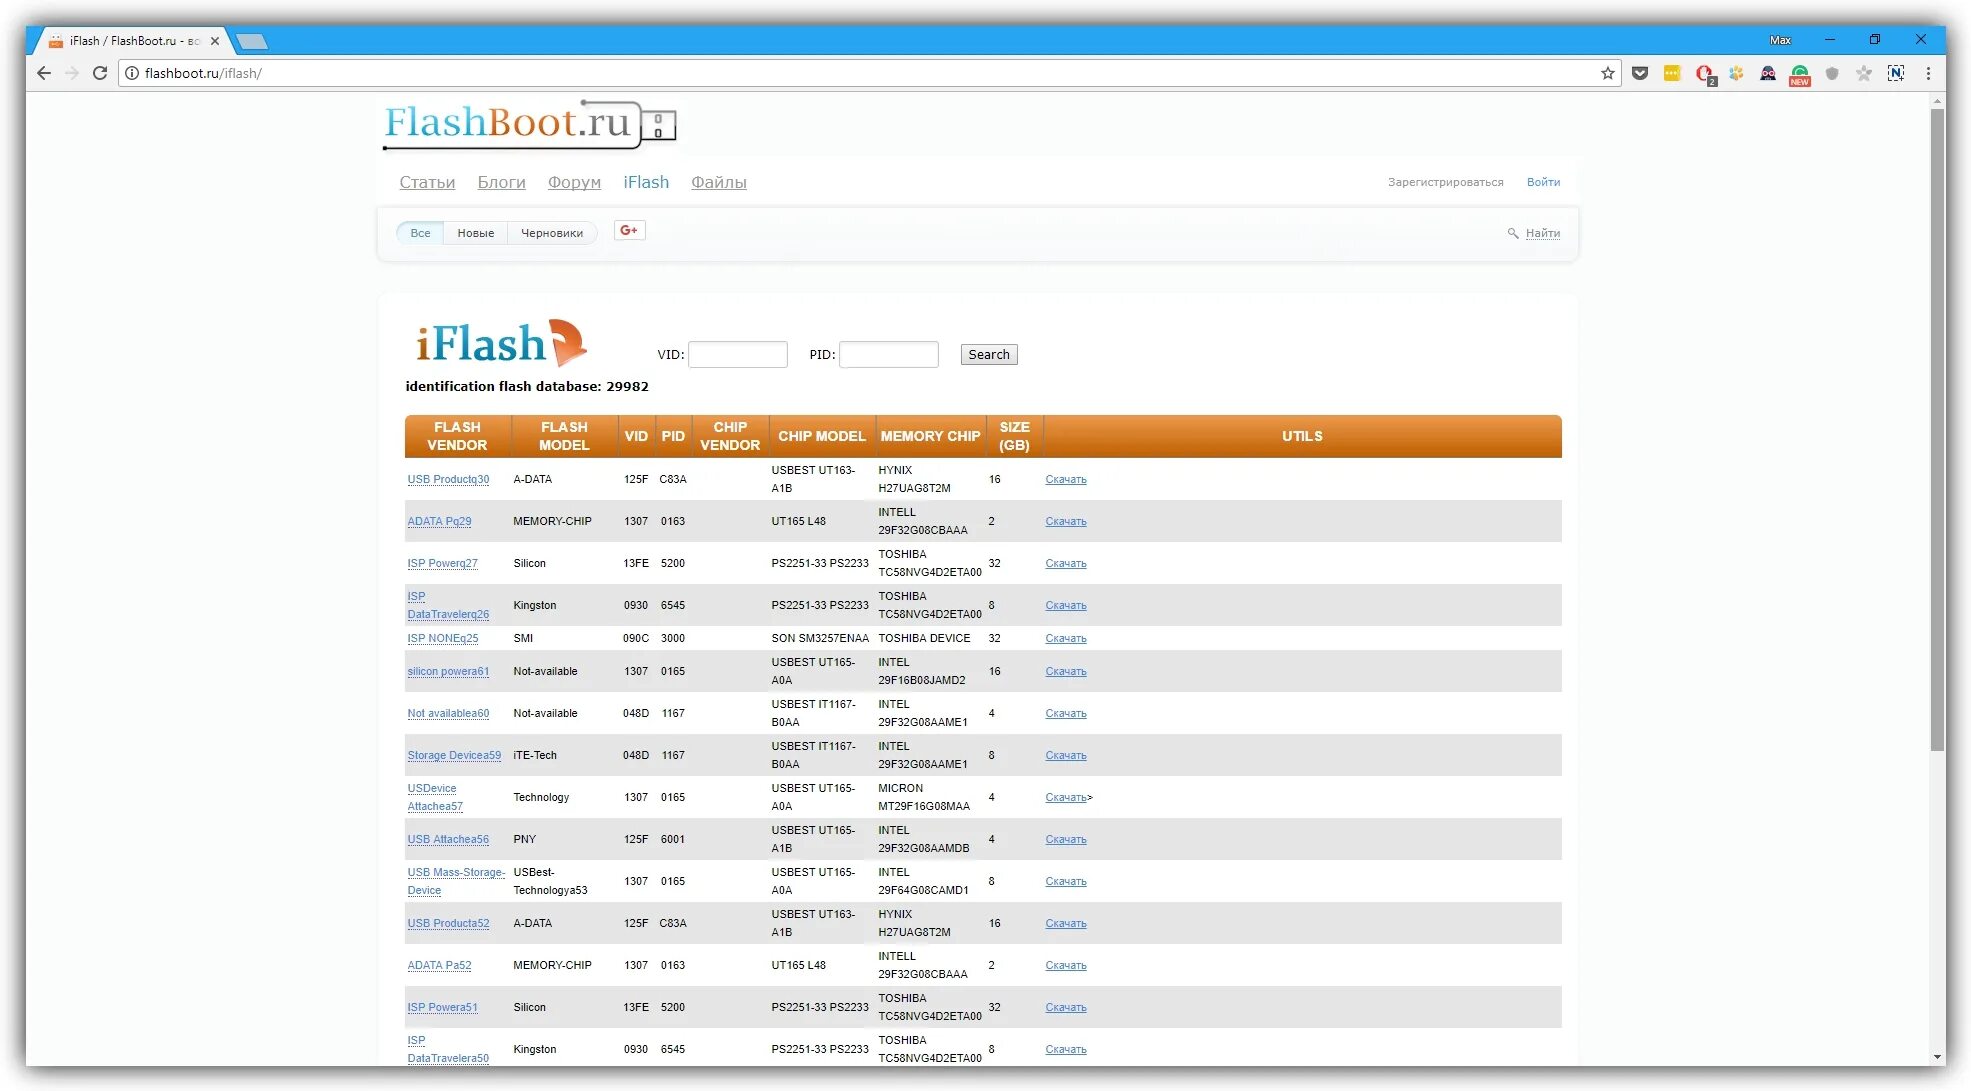The height and width of the screenshot is (1091, 1971).
Task: Switch to the Черновики filter
Action: click(551, 233)
